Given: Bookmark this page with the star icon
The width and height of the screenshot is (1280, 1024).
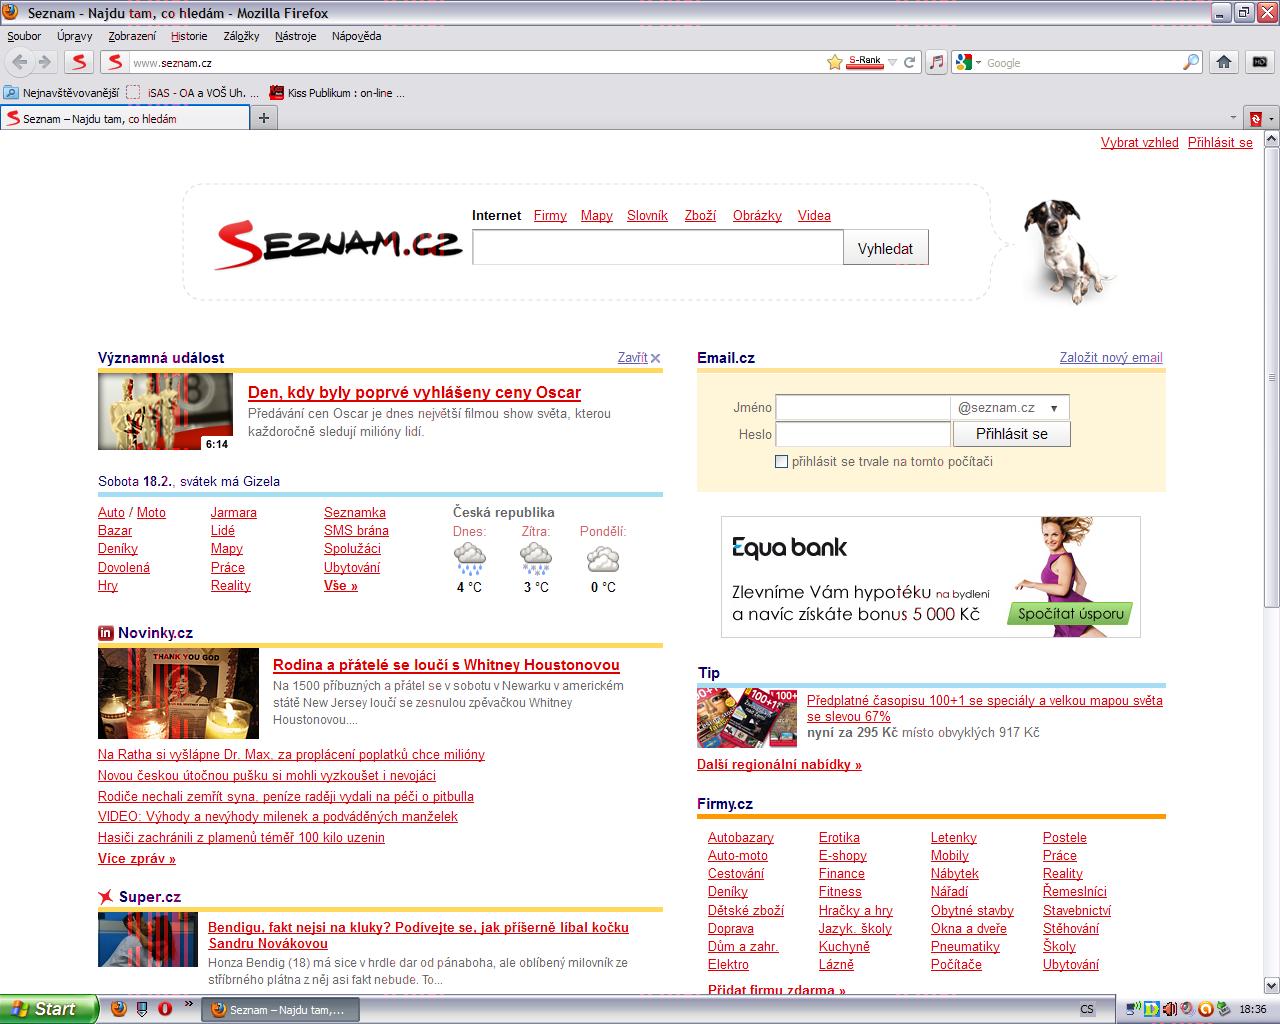Looking at the screenshot, I should point(835,62).
